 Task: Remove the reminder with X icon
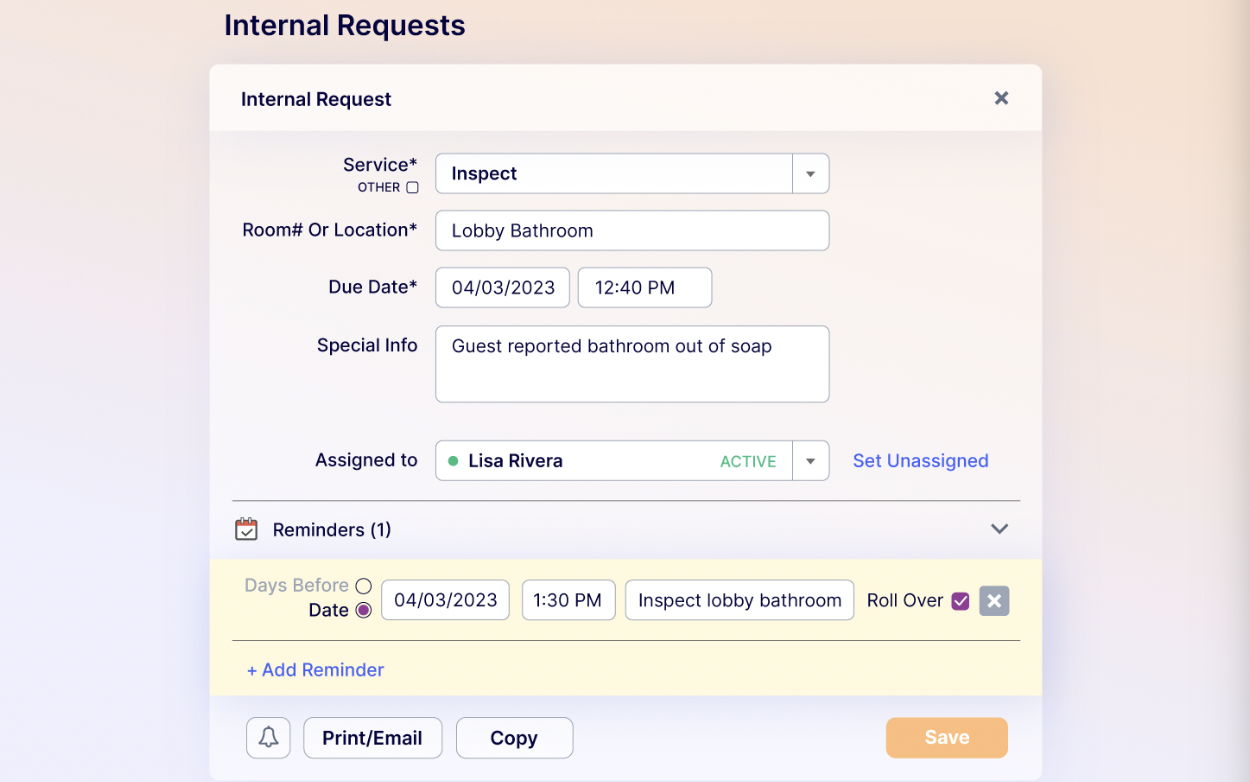(993, 601)
